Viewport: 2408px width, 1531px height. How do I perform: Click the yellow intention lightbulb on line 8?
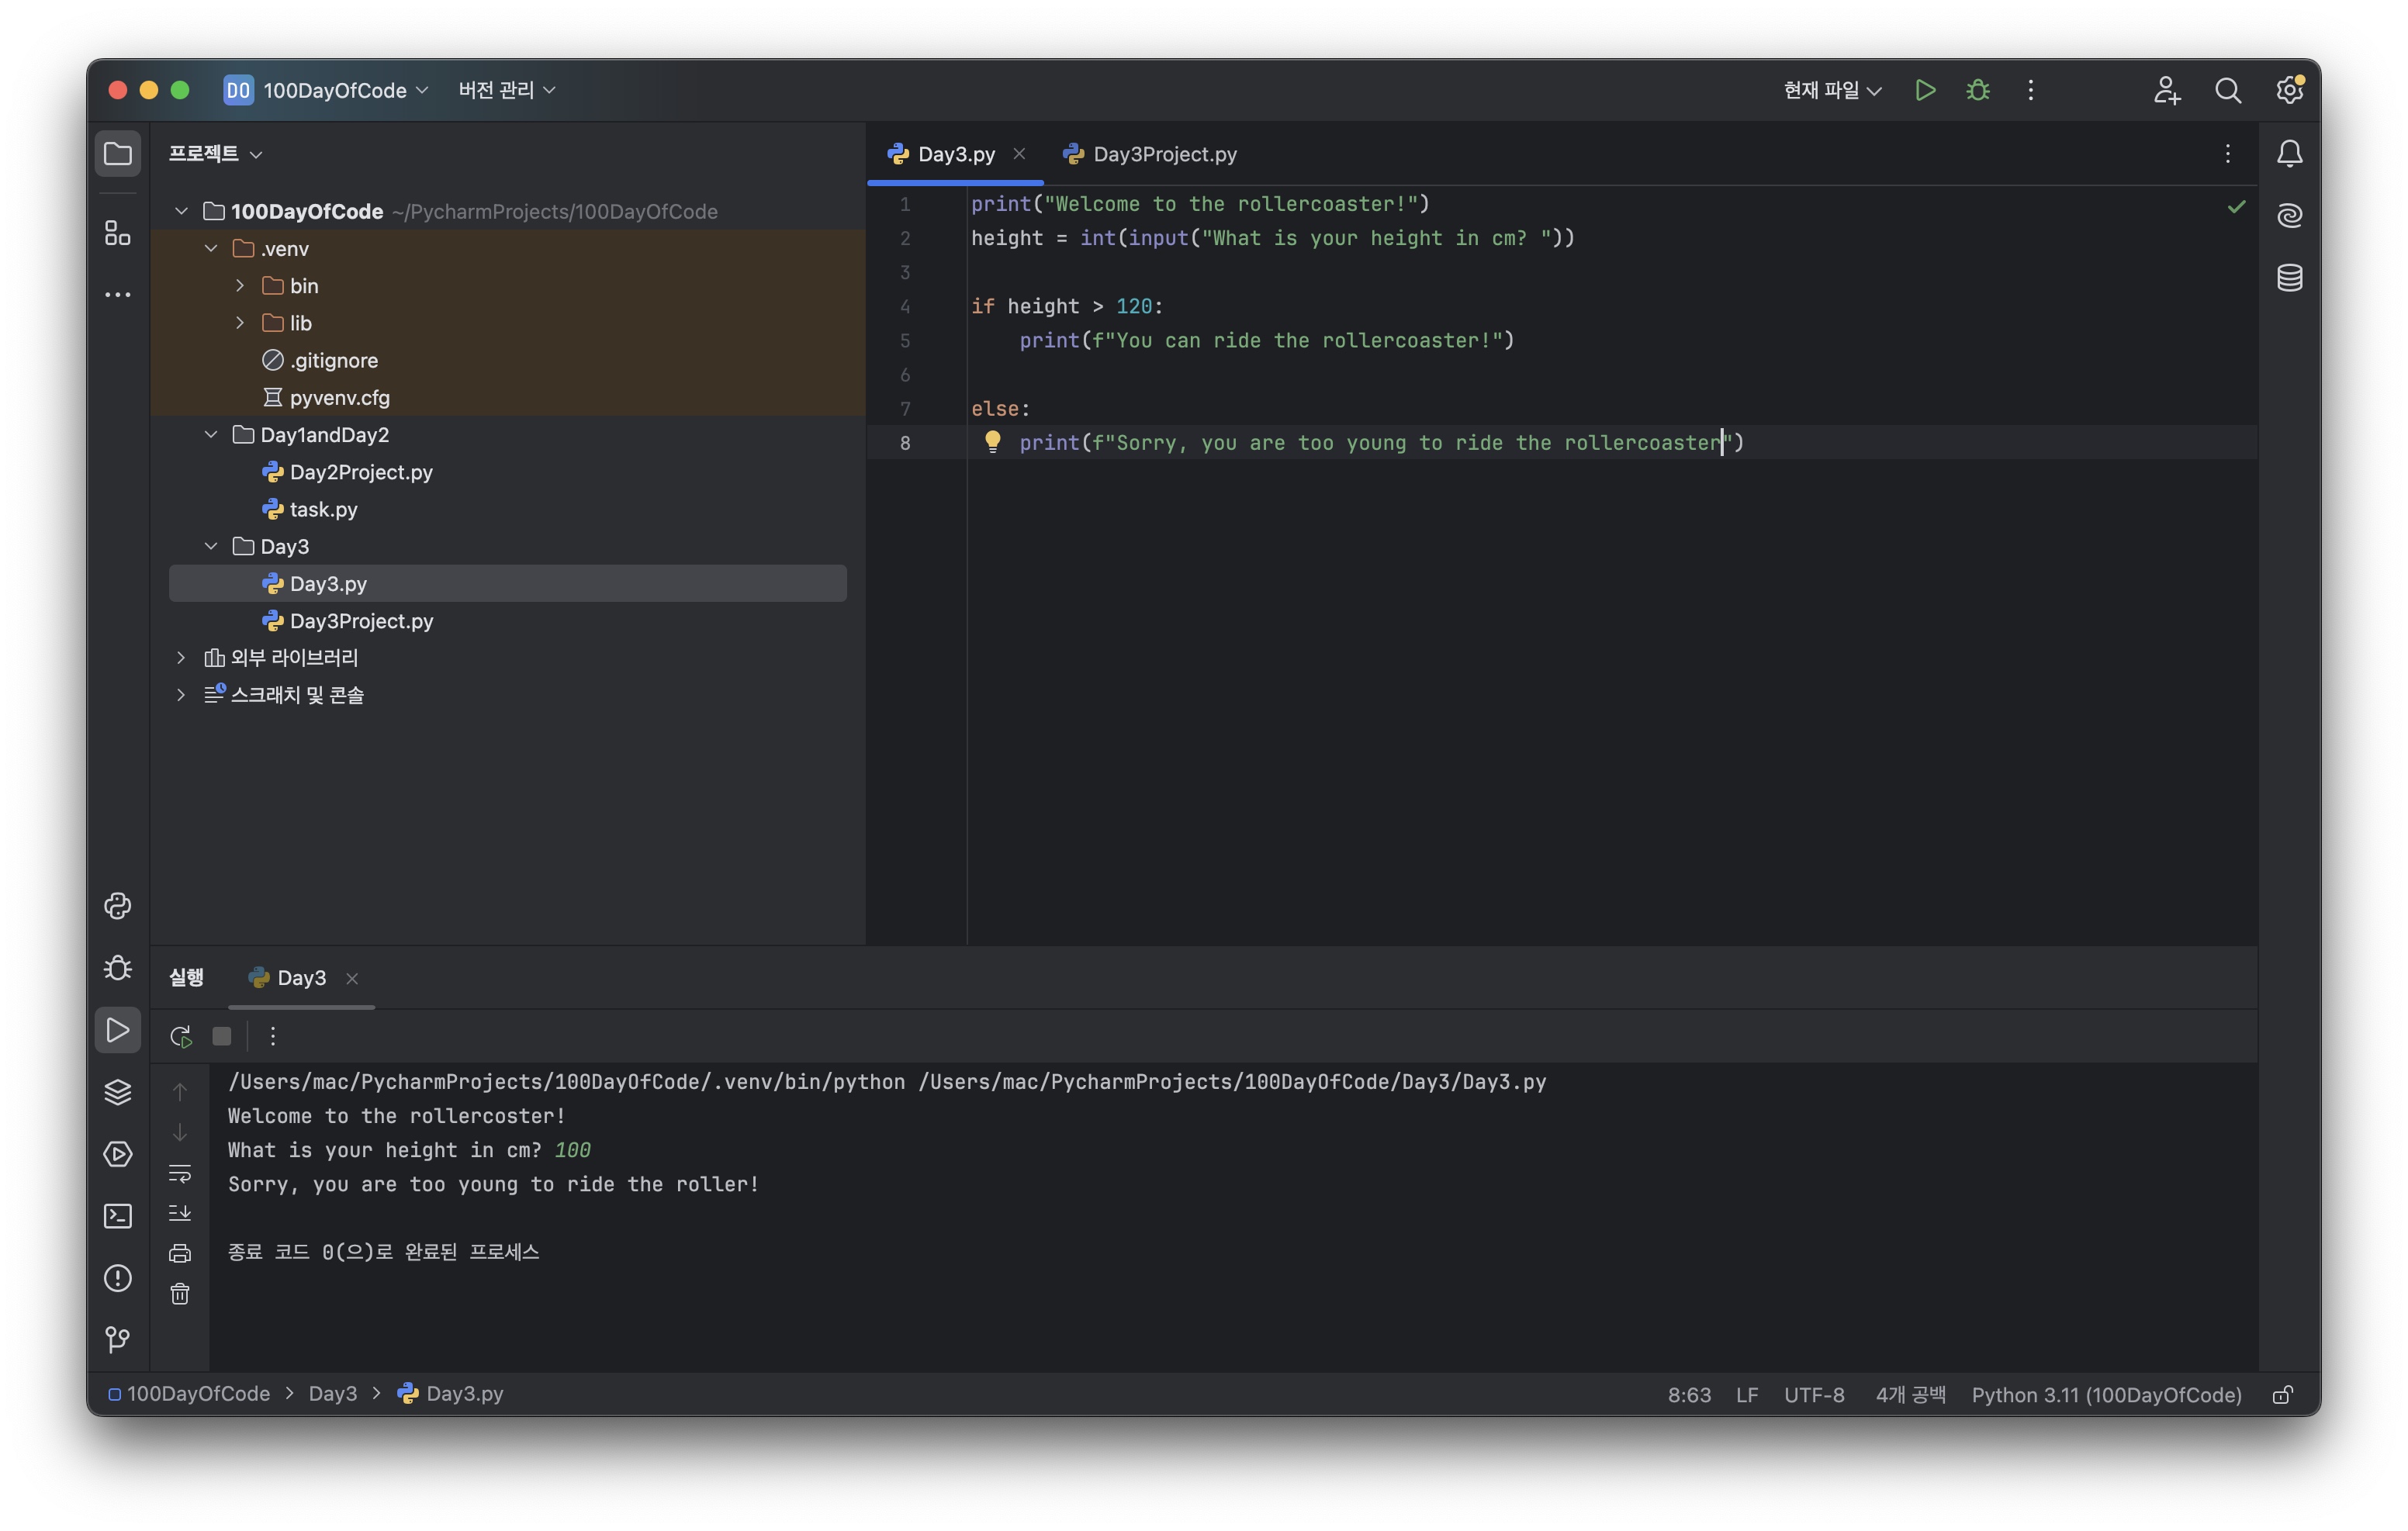[x=992, y=442]
